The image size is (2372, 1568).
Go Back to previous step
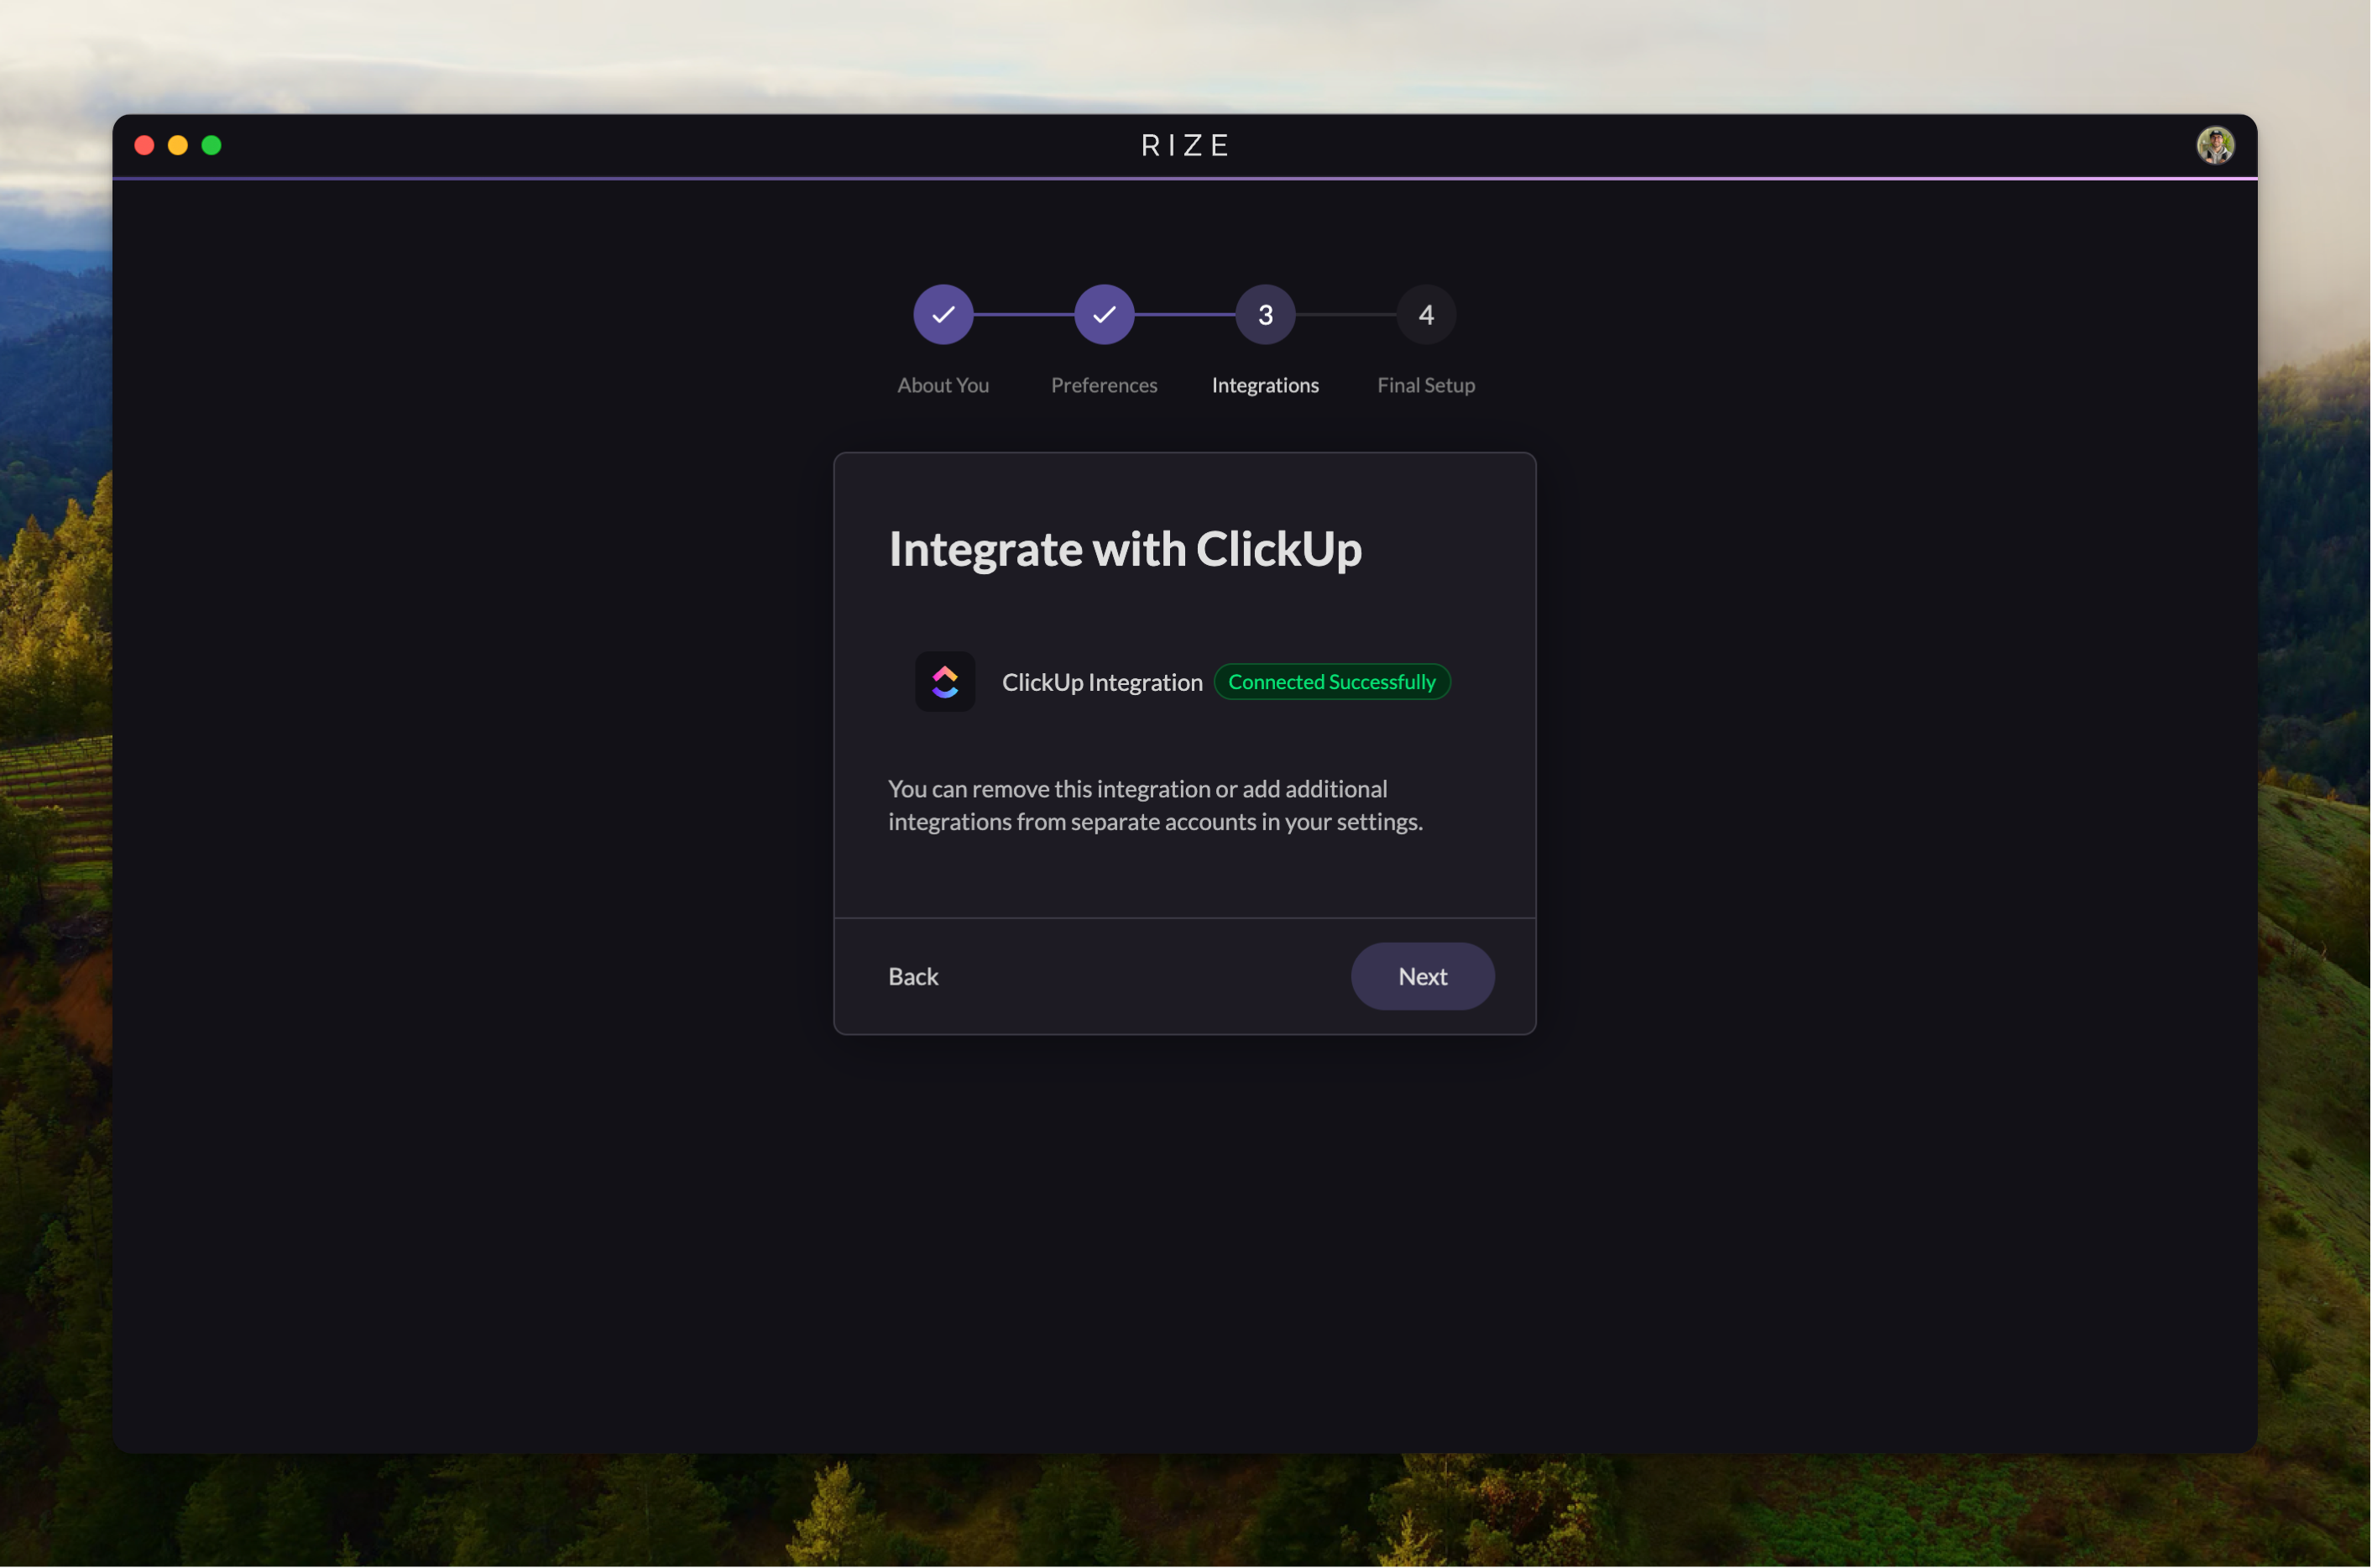(x=913, y=977)
